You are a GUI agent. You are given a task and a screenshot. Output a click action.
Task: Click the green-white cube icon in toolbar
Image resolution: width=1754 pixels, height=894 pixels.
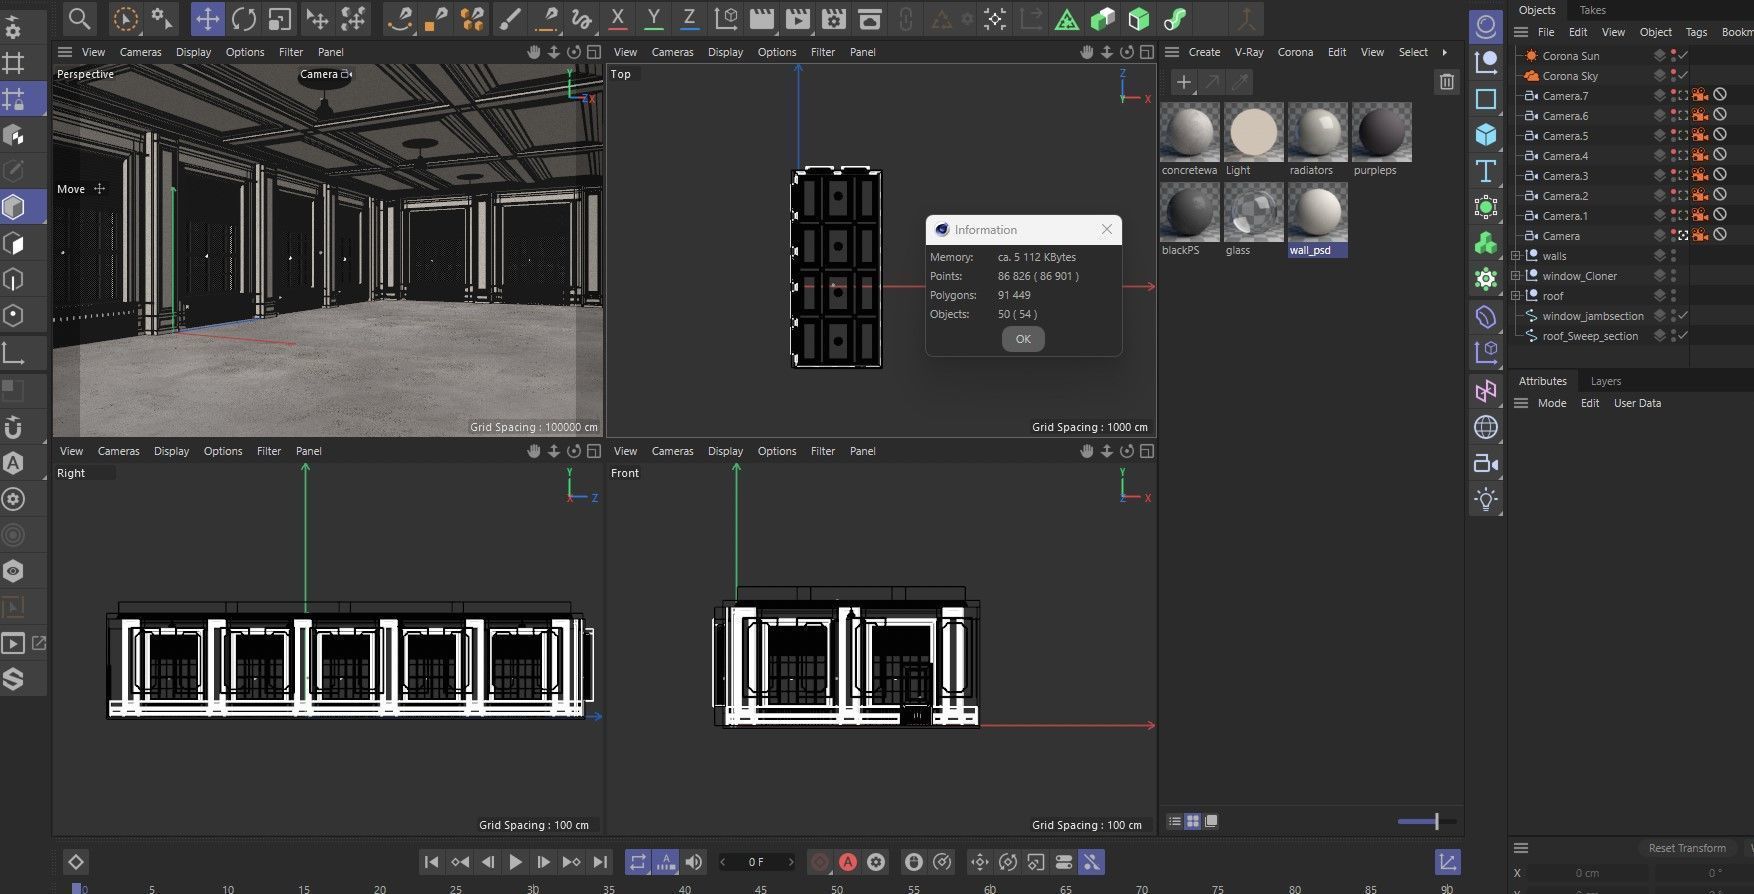(1103, 18)
